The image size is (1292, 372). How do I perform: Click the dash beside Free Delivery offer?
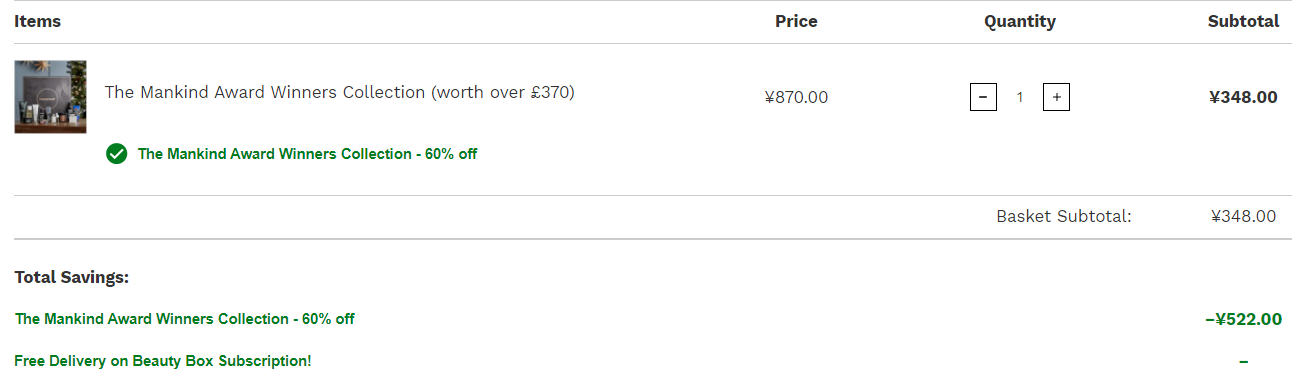pos(1243,360)
